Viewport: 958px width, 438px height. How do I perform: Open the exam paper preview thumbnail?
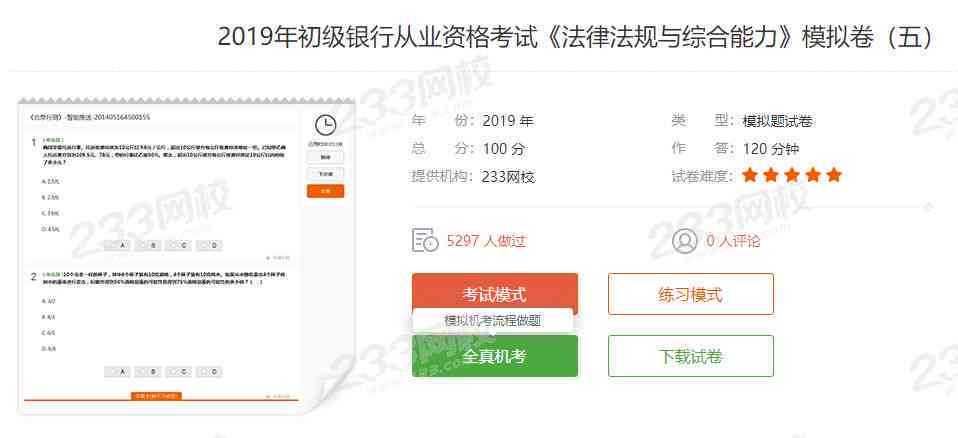[x=186, y=255]
